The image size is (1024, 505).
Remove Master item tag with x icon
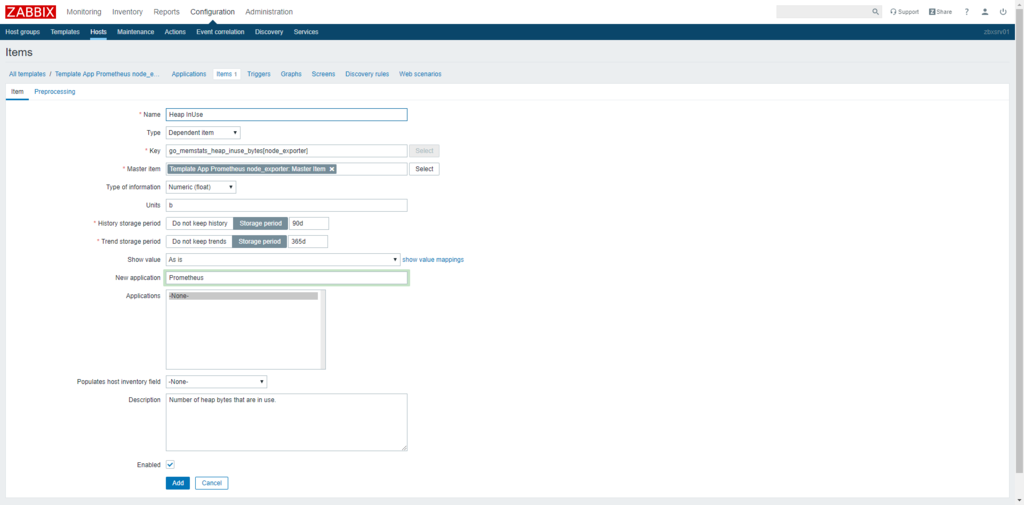[332, 169]
